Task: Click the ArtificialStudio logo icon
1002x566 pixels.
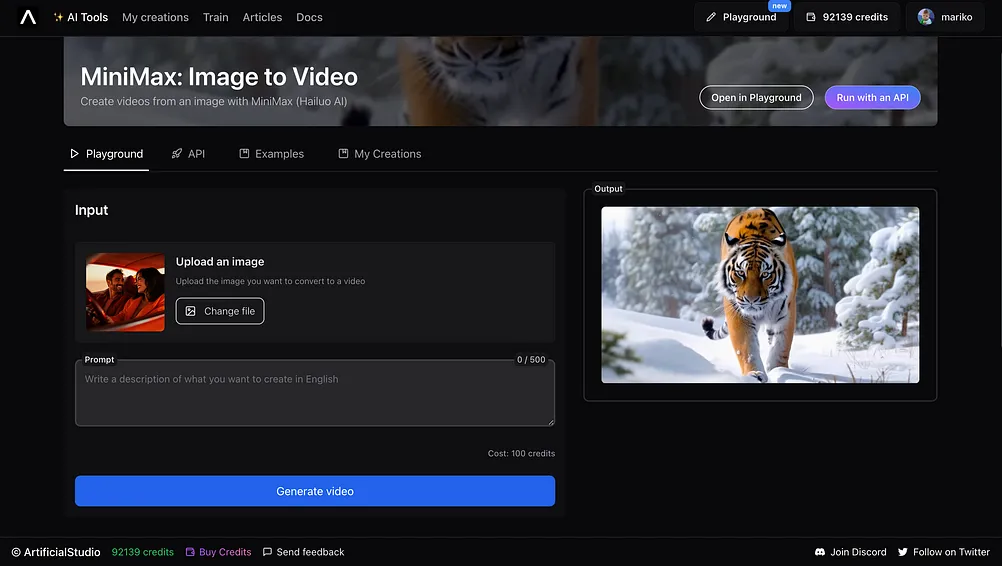Action: (28, 17)
